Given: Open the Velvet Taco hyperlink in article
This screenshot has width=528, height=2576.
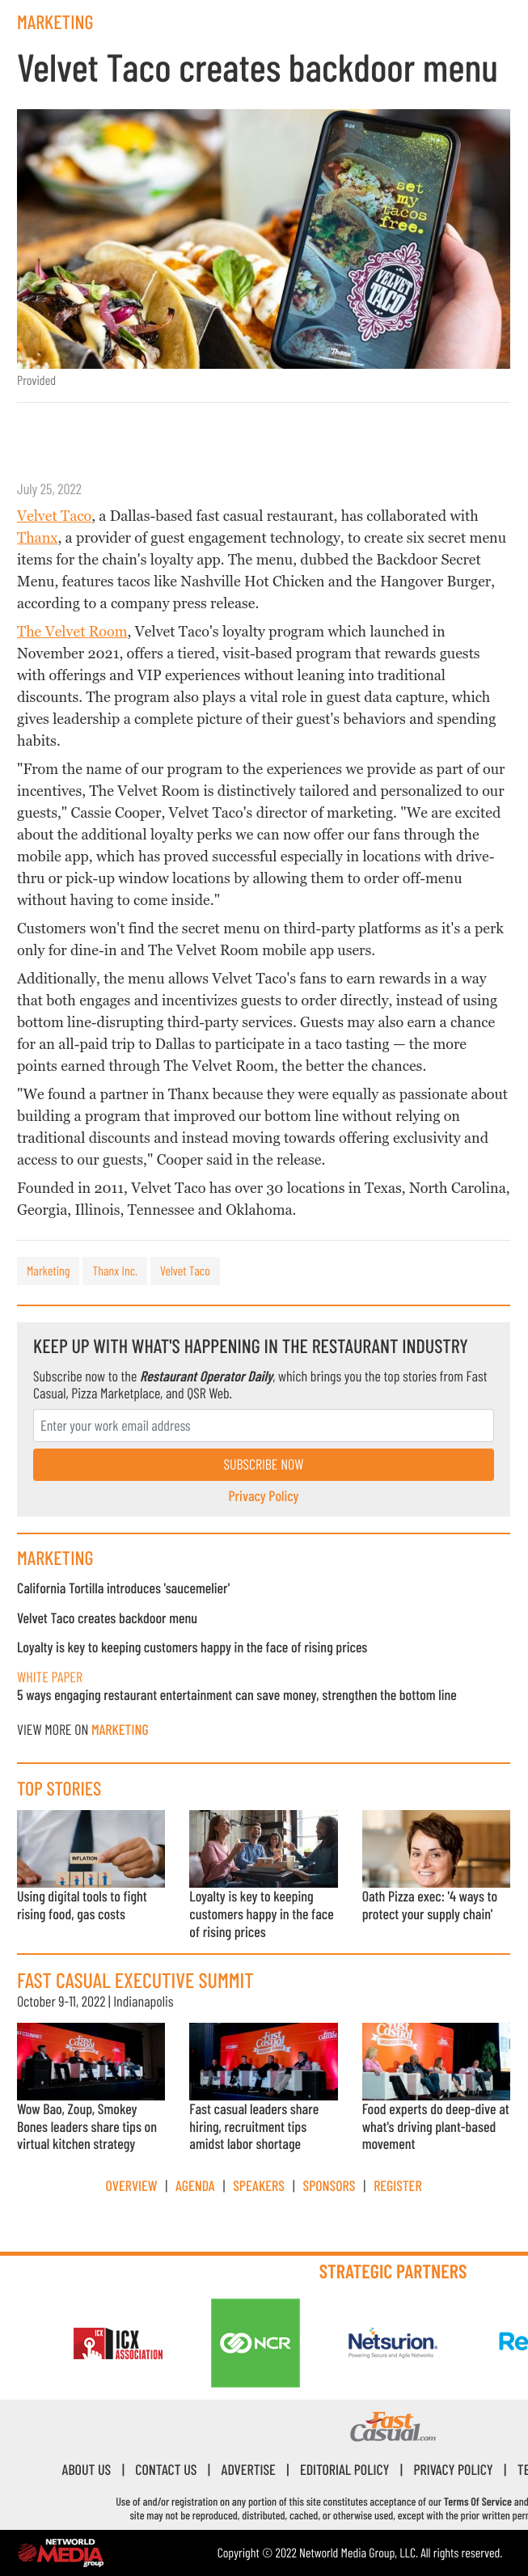Looking at the screenshot, I should 54,516.
